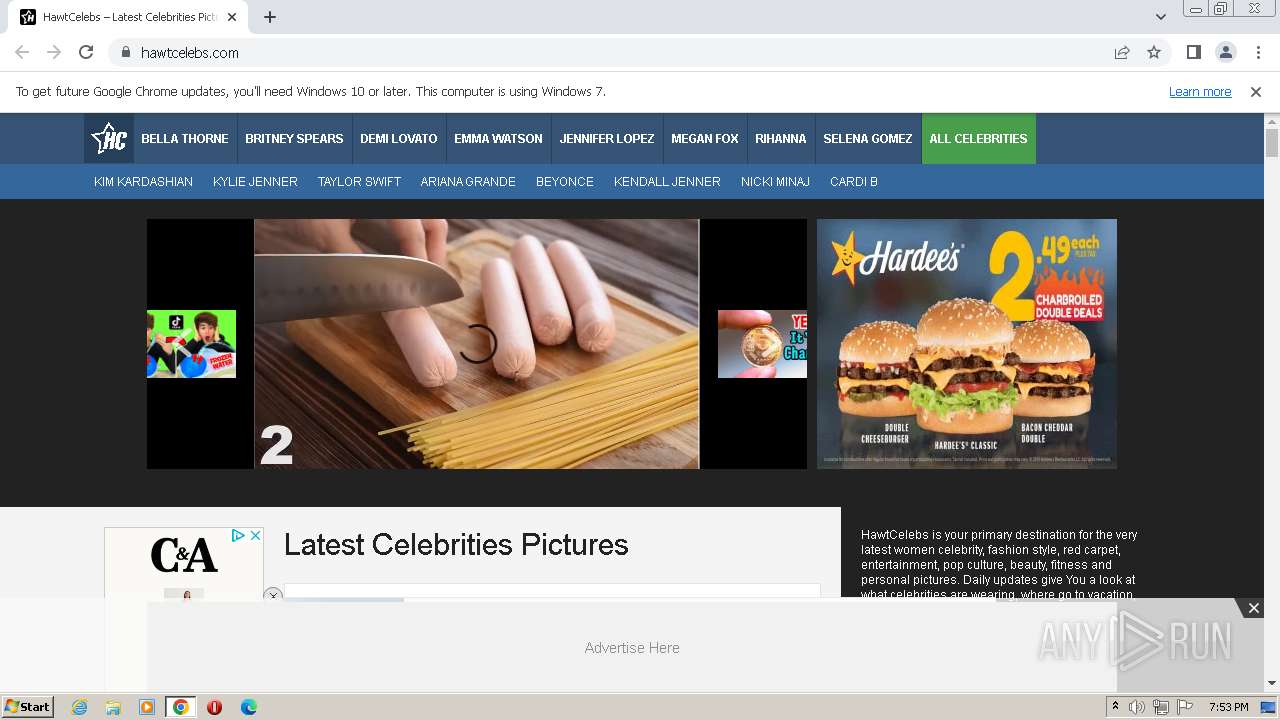Viewport: 1280px width, 720px height.
Task: Dismiss the small circular X overlay button
Action: click(273, 596)
